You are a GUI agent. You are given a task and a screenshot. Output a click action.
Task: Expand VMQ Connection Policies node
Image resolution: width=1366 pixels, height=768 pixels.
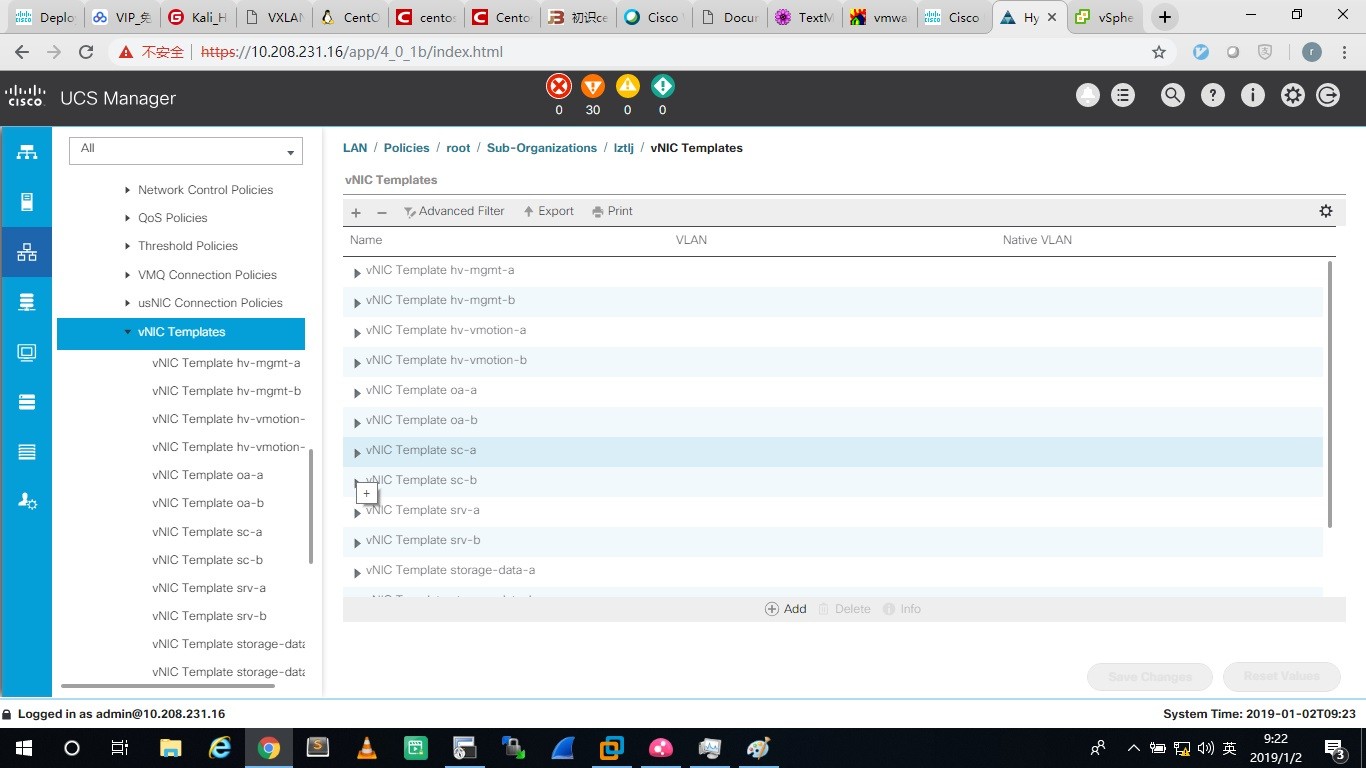tap(127, 275)
